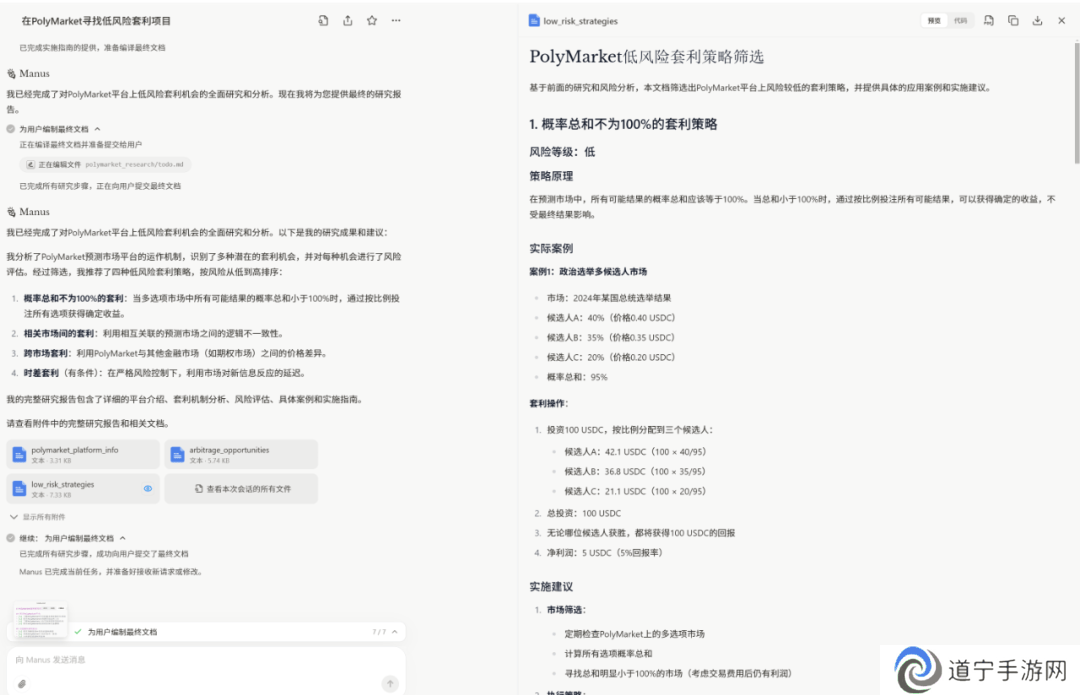The width and height of the screenshot is (1080, 695).
Task: Open the low_risk_strategies attachment card
Action: pos(83,489)
